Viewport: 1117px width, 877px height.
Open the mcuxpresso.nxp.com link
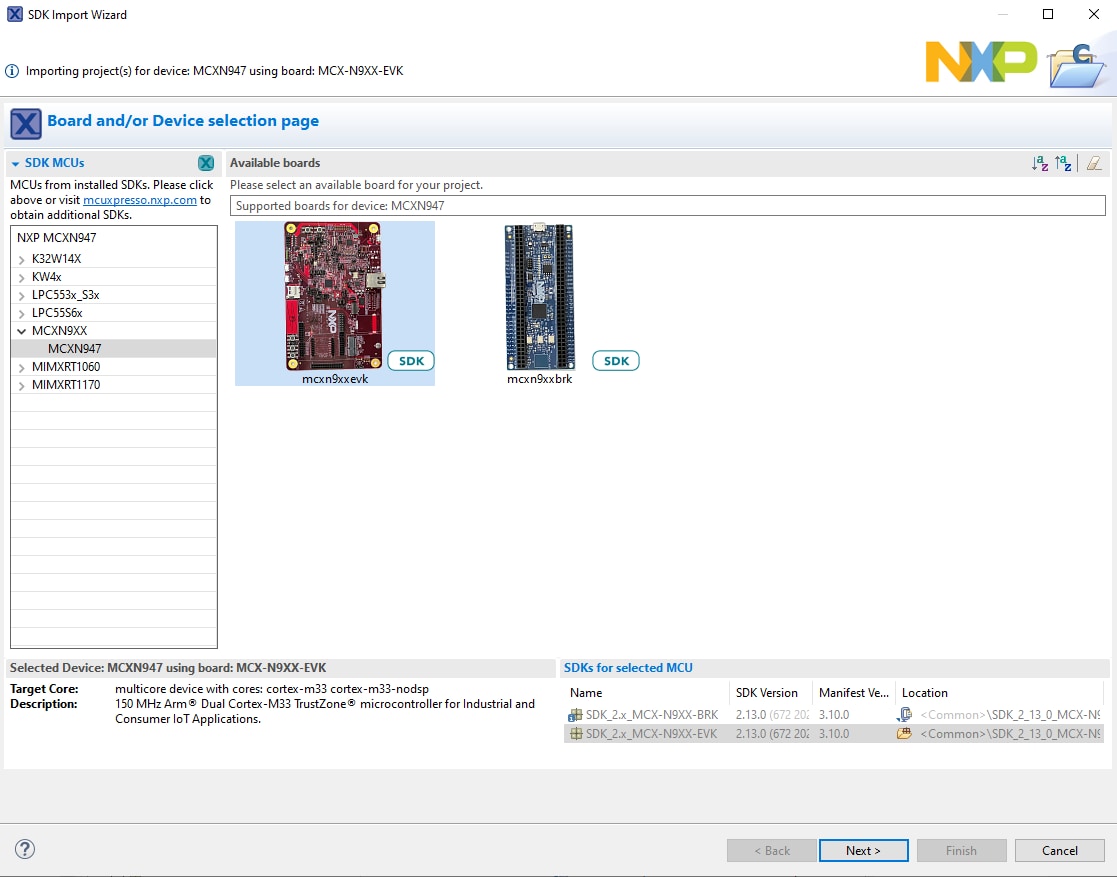(139, 200)
